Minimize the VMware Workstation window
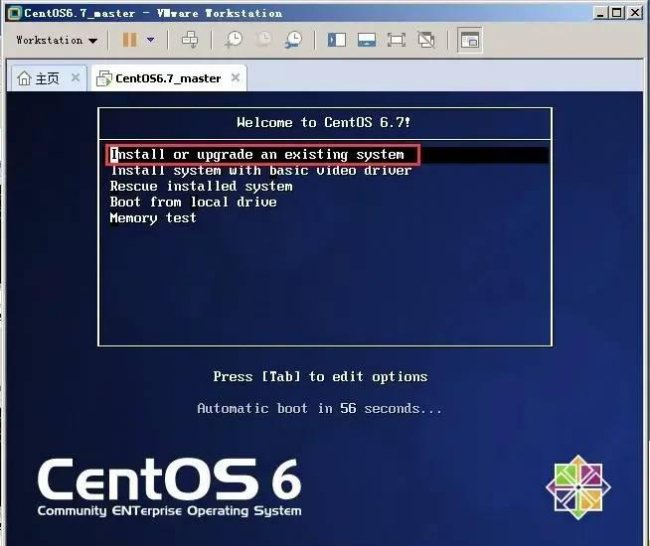This screenshot has height=546, width=650. 600,13
